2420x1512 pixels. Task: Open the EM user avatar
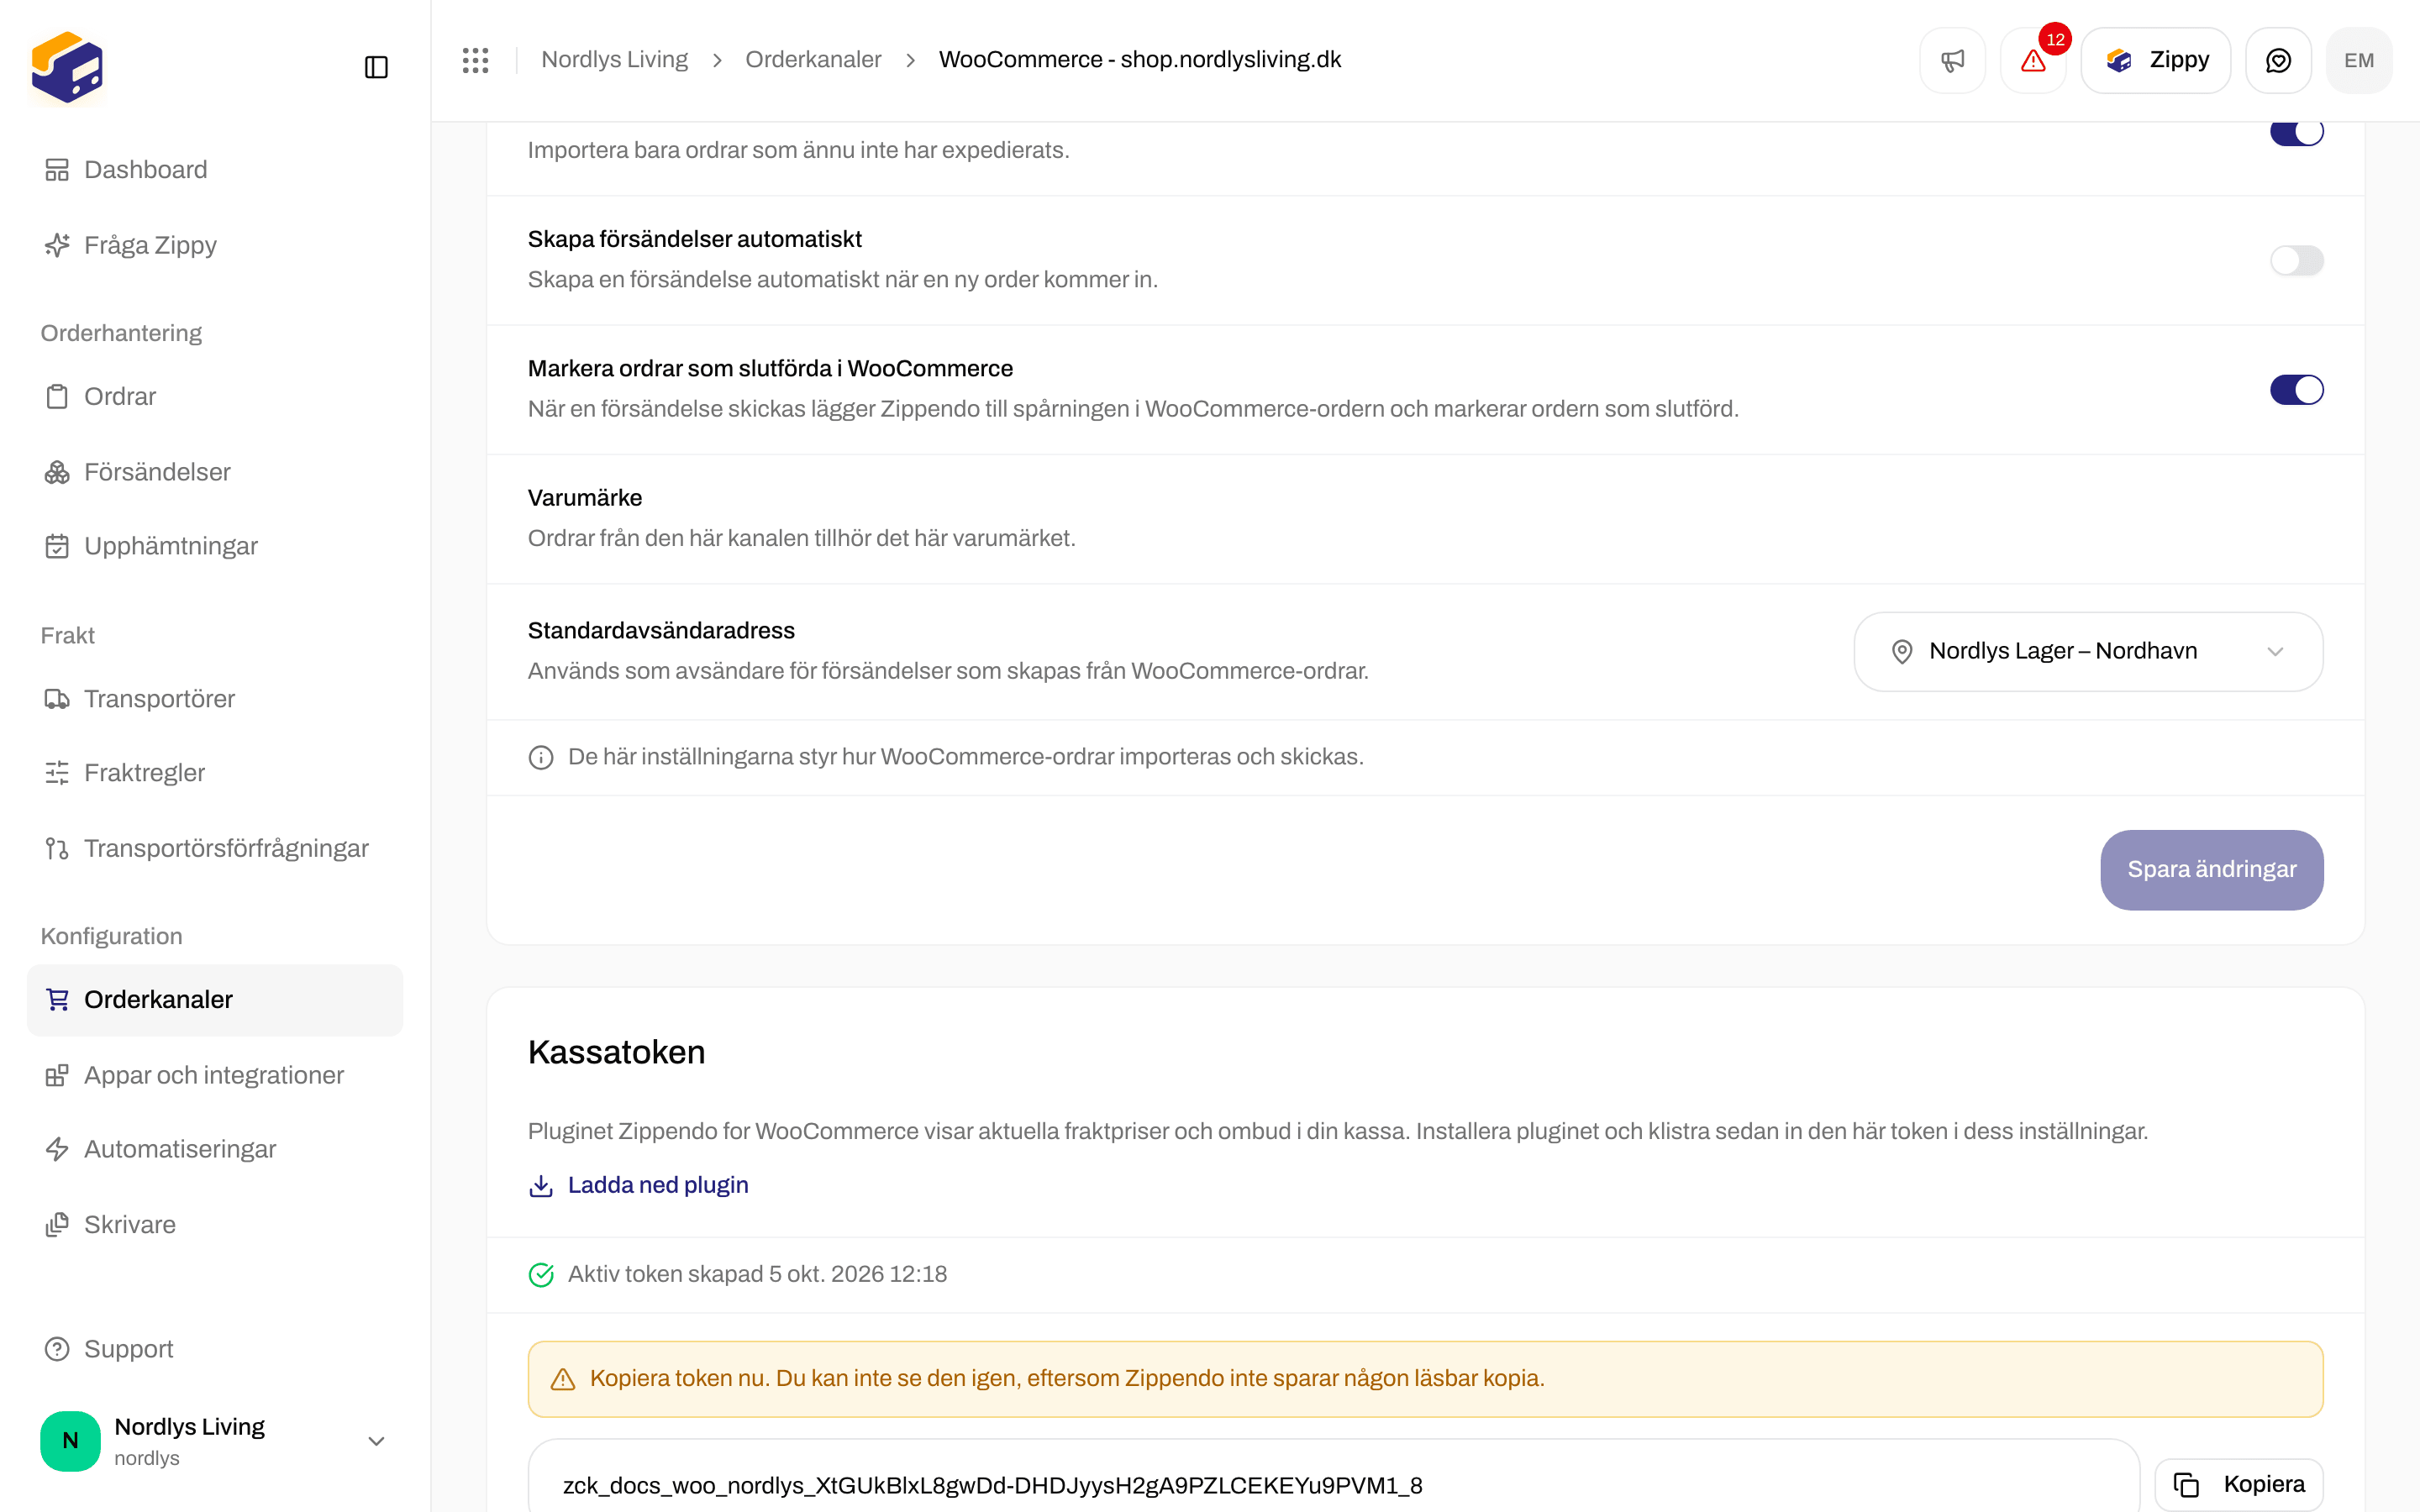coord(2359,60)
